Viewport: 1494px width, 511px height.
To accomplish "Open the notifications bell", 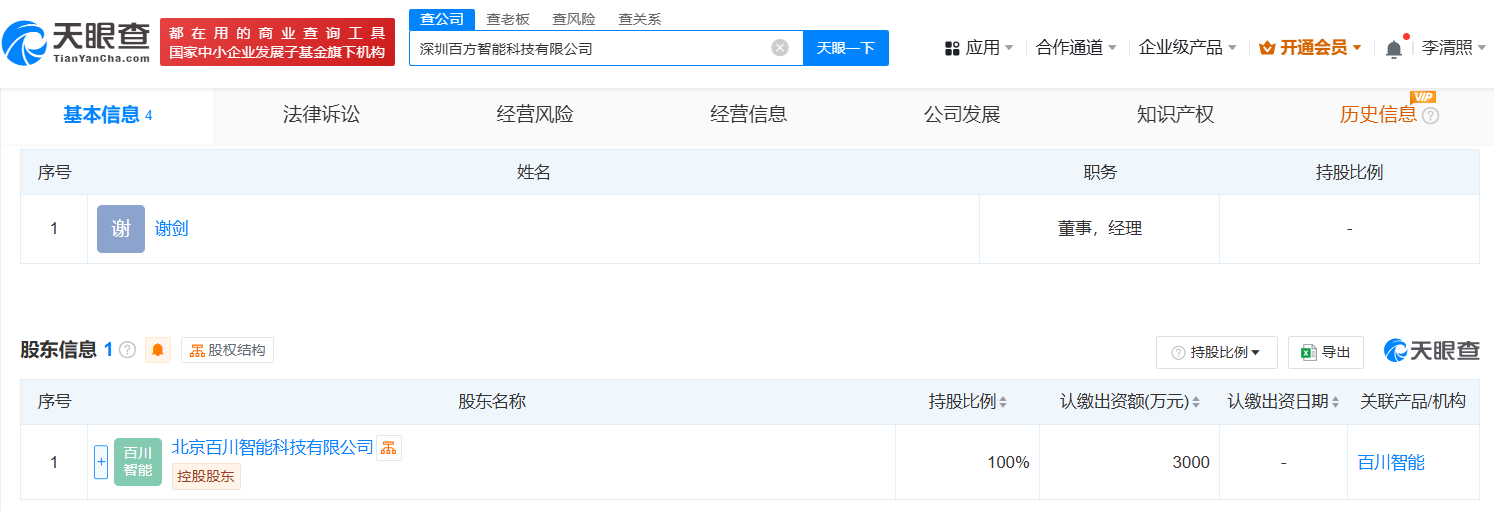I will point(1393,49).
